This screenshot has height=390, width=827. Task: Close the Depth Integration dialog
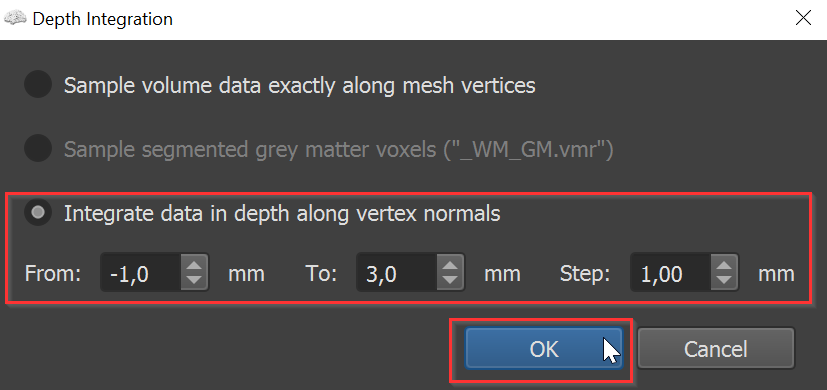click(803, 18)
